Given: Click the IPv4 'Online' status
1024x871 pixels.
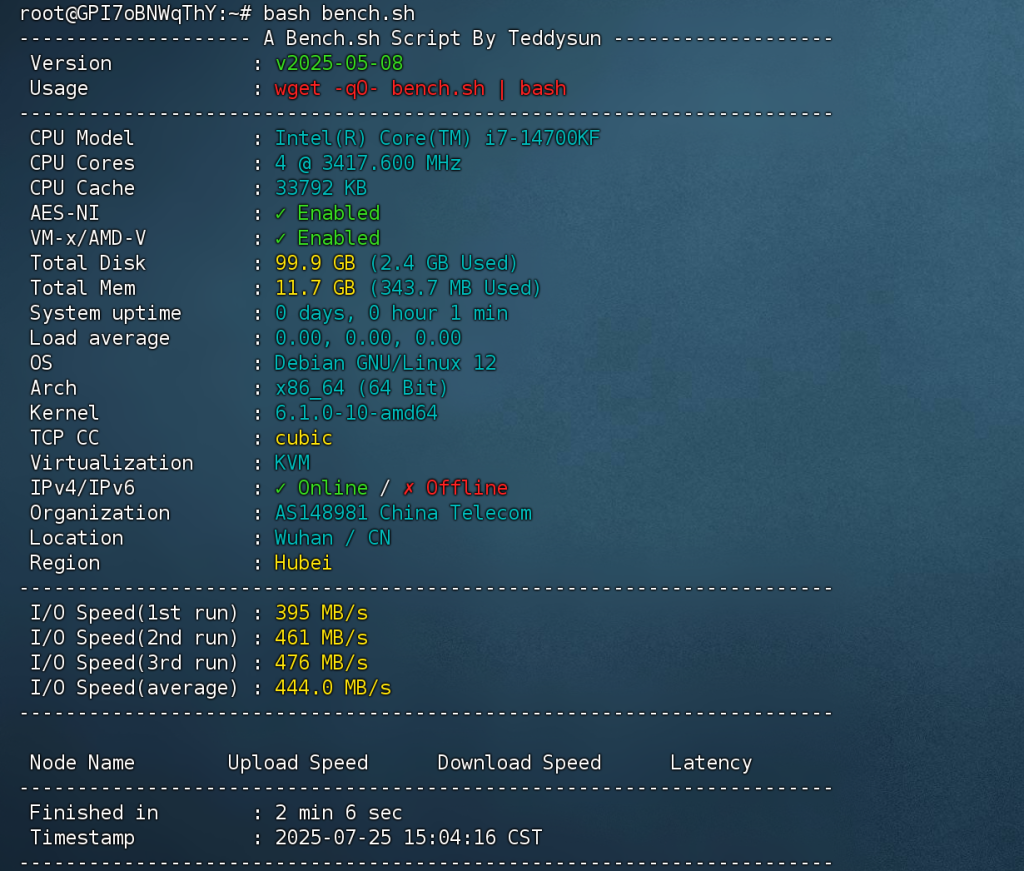Looking at the screenshot, I should click(x=333, y=488).
